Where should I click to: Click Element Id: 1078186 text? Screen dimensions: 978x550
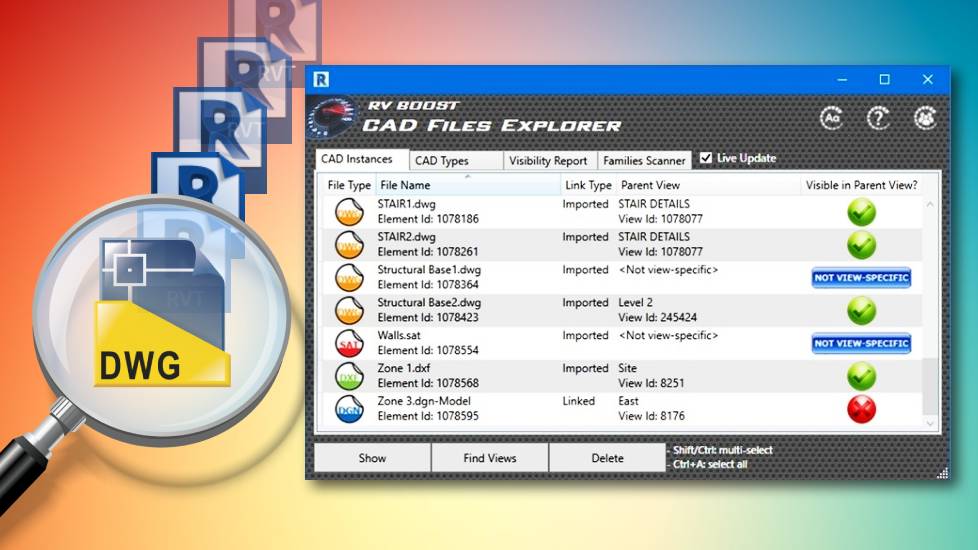pyautogui.click(x=428, y=219)
